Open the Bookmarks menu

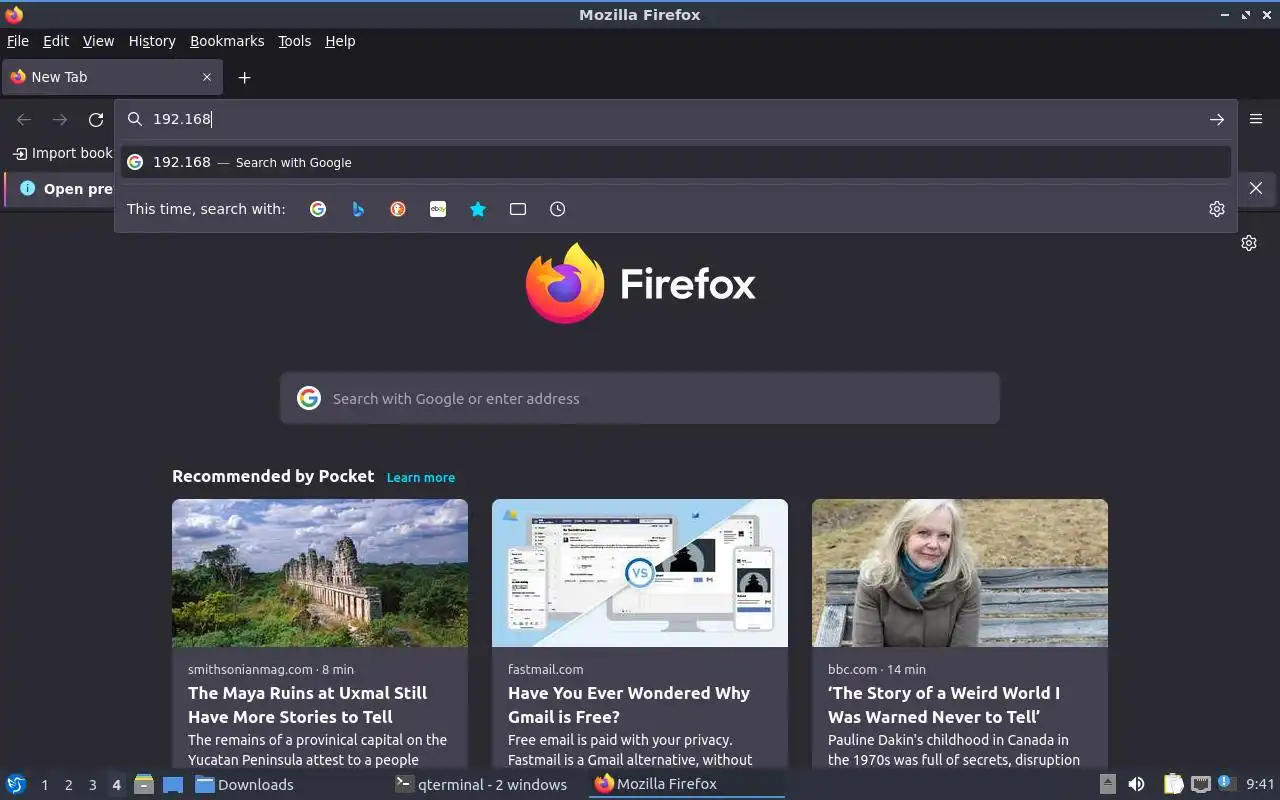(x=227, y=41)
